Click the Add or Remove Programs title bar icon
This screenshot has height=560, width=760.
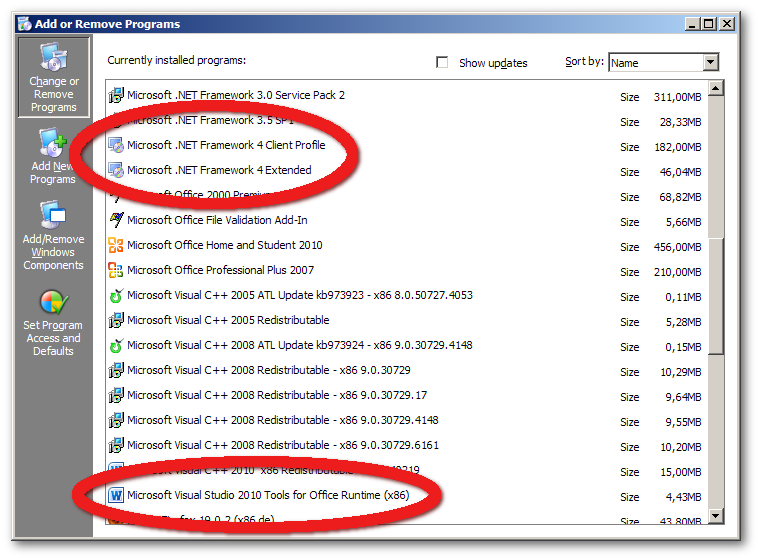(x=24, y=24)
